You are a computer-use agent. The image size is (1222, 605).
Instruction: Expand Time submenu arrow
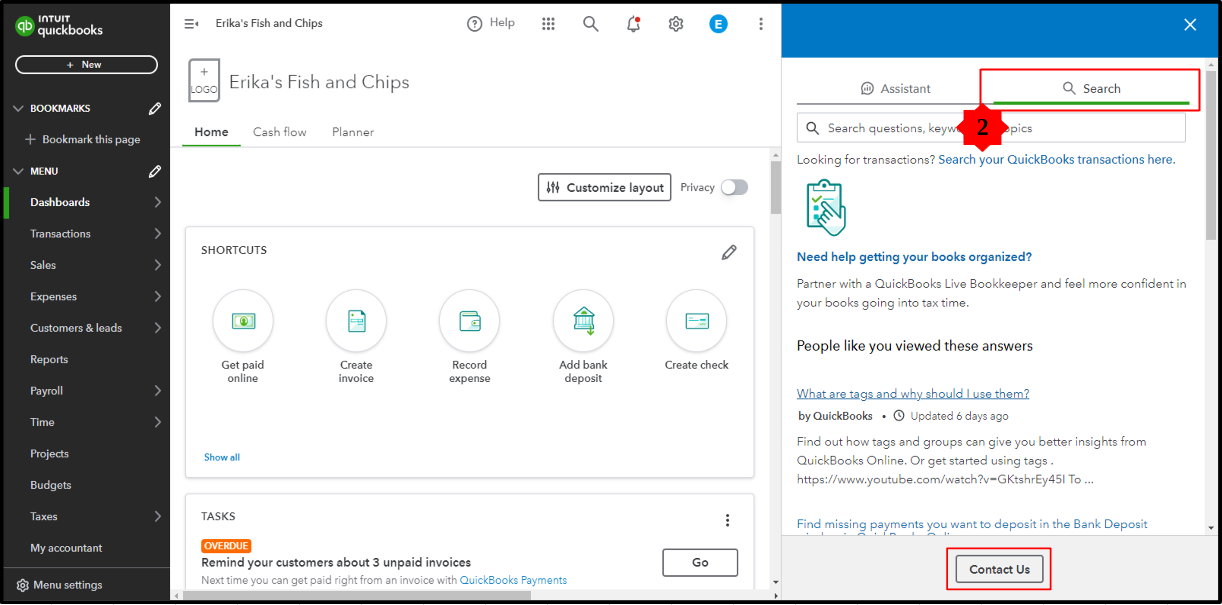click(158, 422)
